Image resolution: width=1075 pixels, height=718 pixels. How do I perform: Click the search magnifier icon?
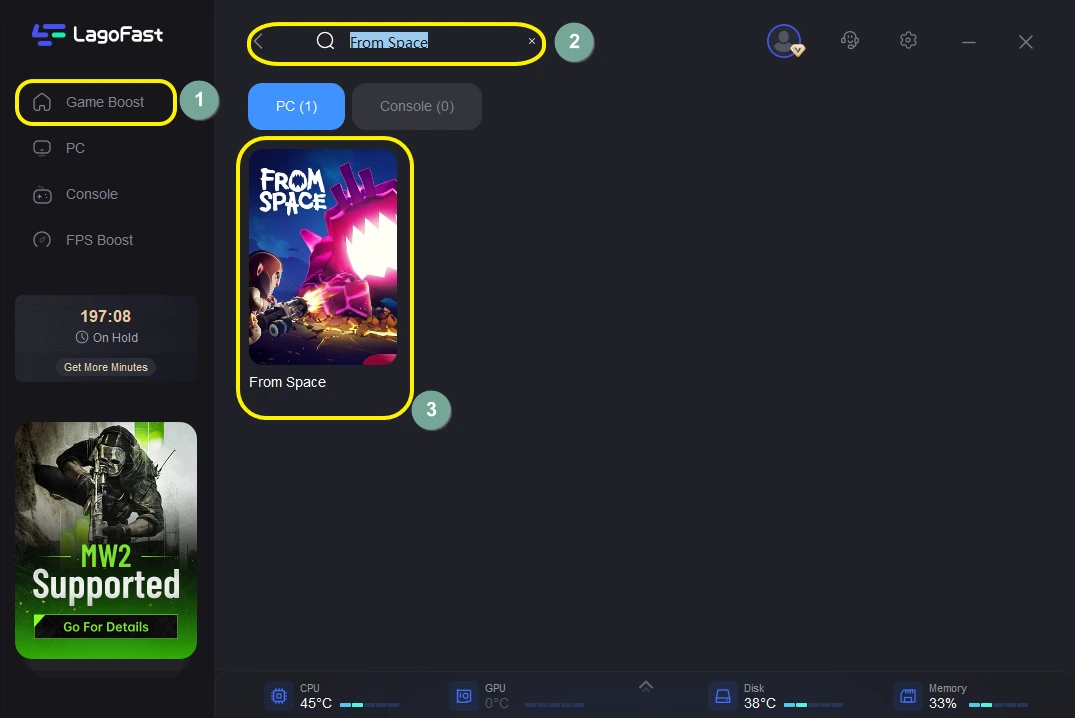tap(325, 42)
